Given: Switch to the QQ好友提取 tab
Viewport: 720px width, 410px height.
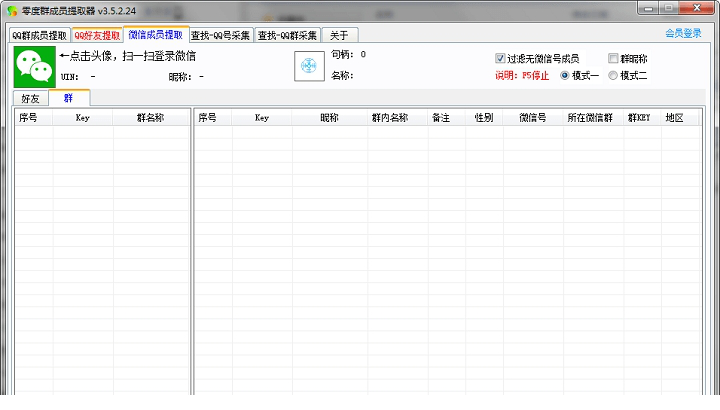Looking at the screenshot, I should click(97, 35).
